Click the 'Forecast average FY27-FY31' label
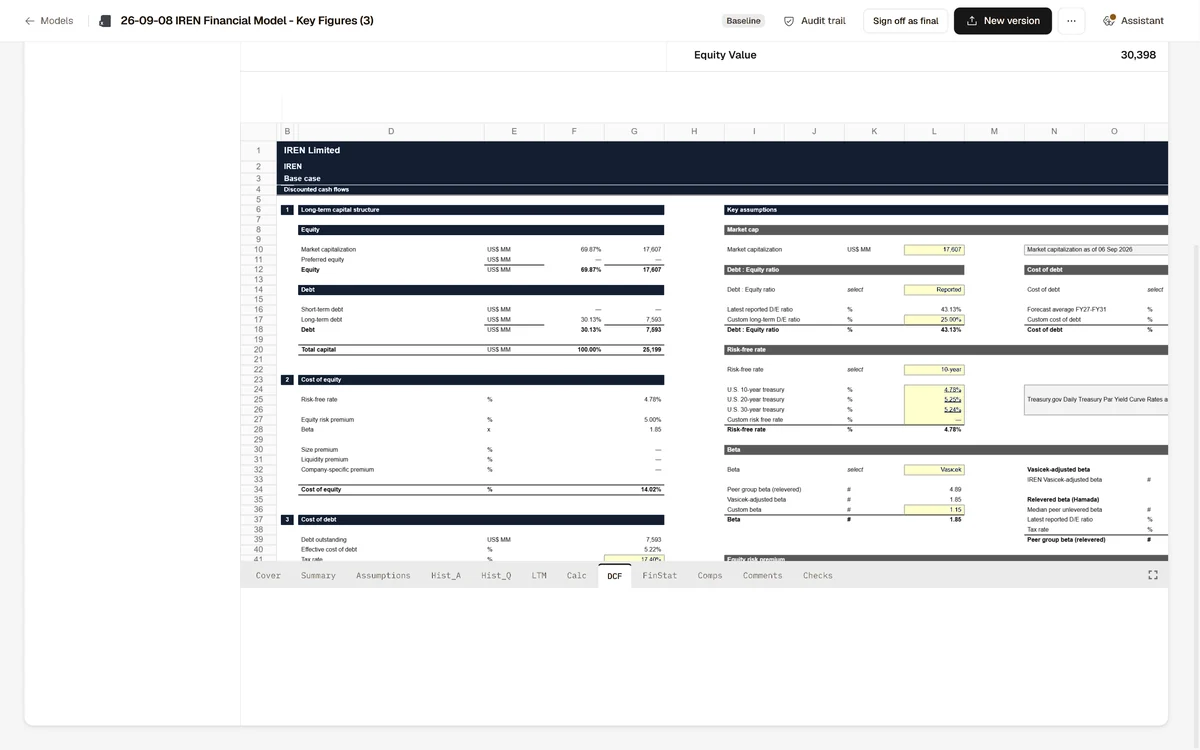This screenshot has height=750, width=1200. (x=1067, y=309)
